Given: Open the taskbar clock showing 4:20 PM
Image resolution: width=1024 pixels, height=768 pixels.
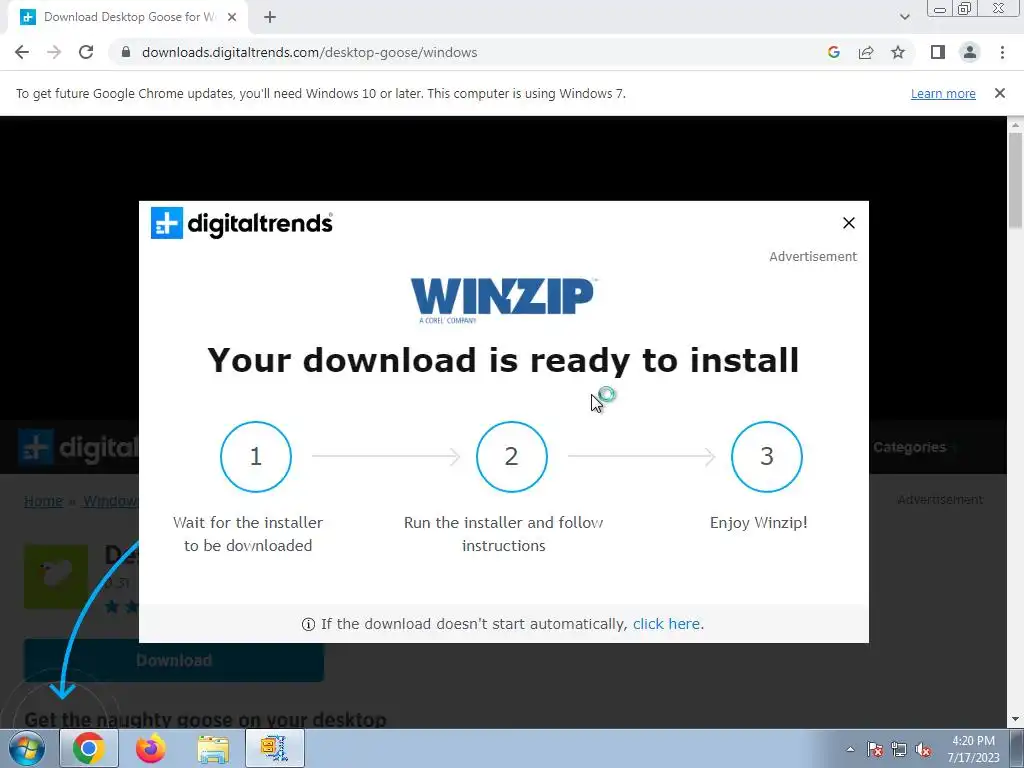Looking at the screenshot, I should [x=973, y=749].
